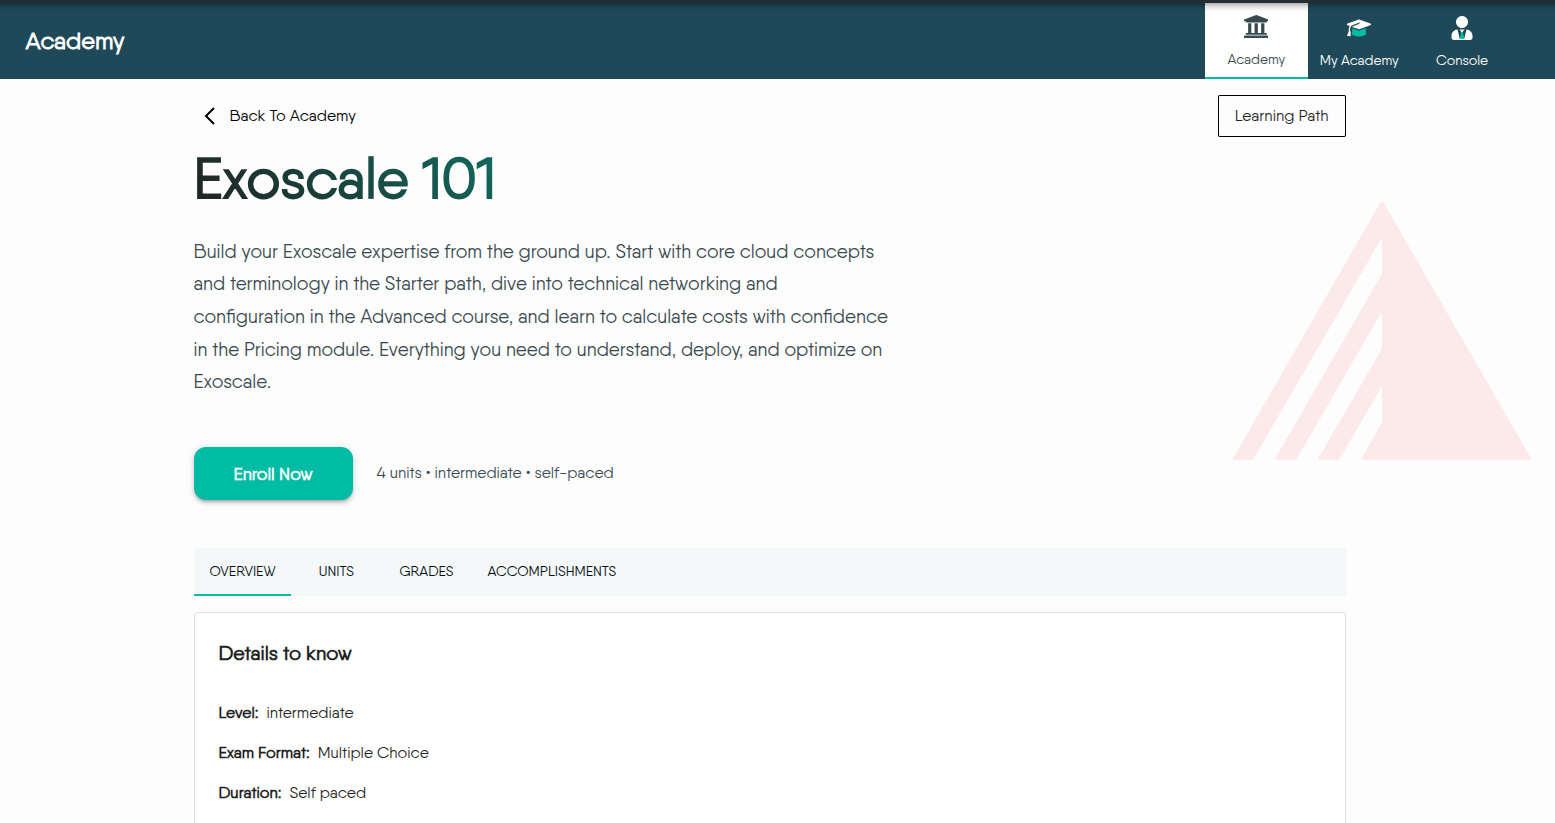The width and height of the screenshot is (1555, 823).
Task: Click the Duration Self paced line
Action: click(x=292, y=793)
